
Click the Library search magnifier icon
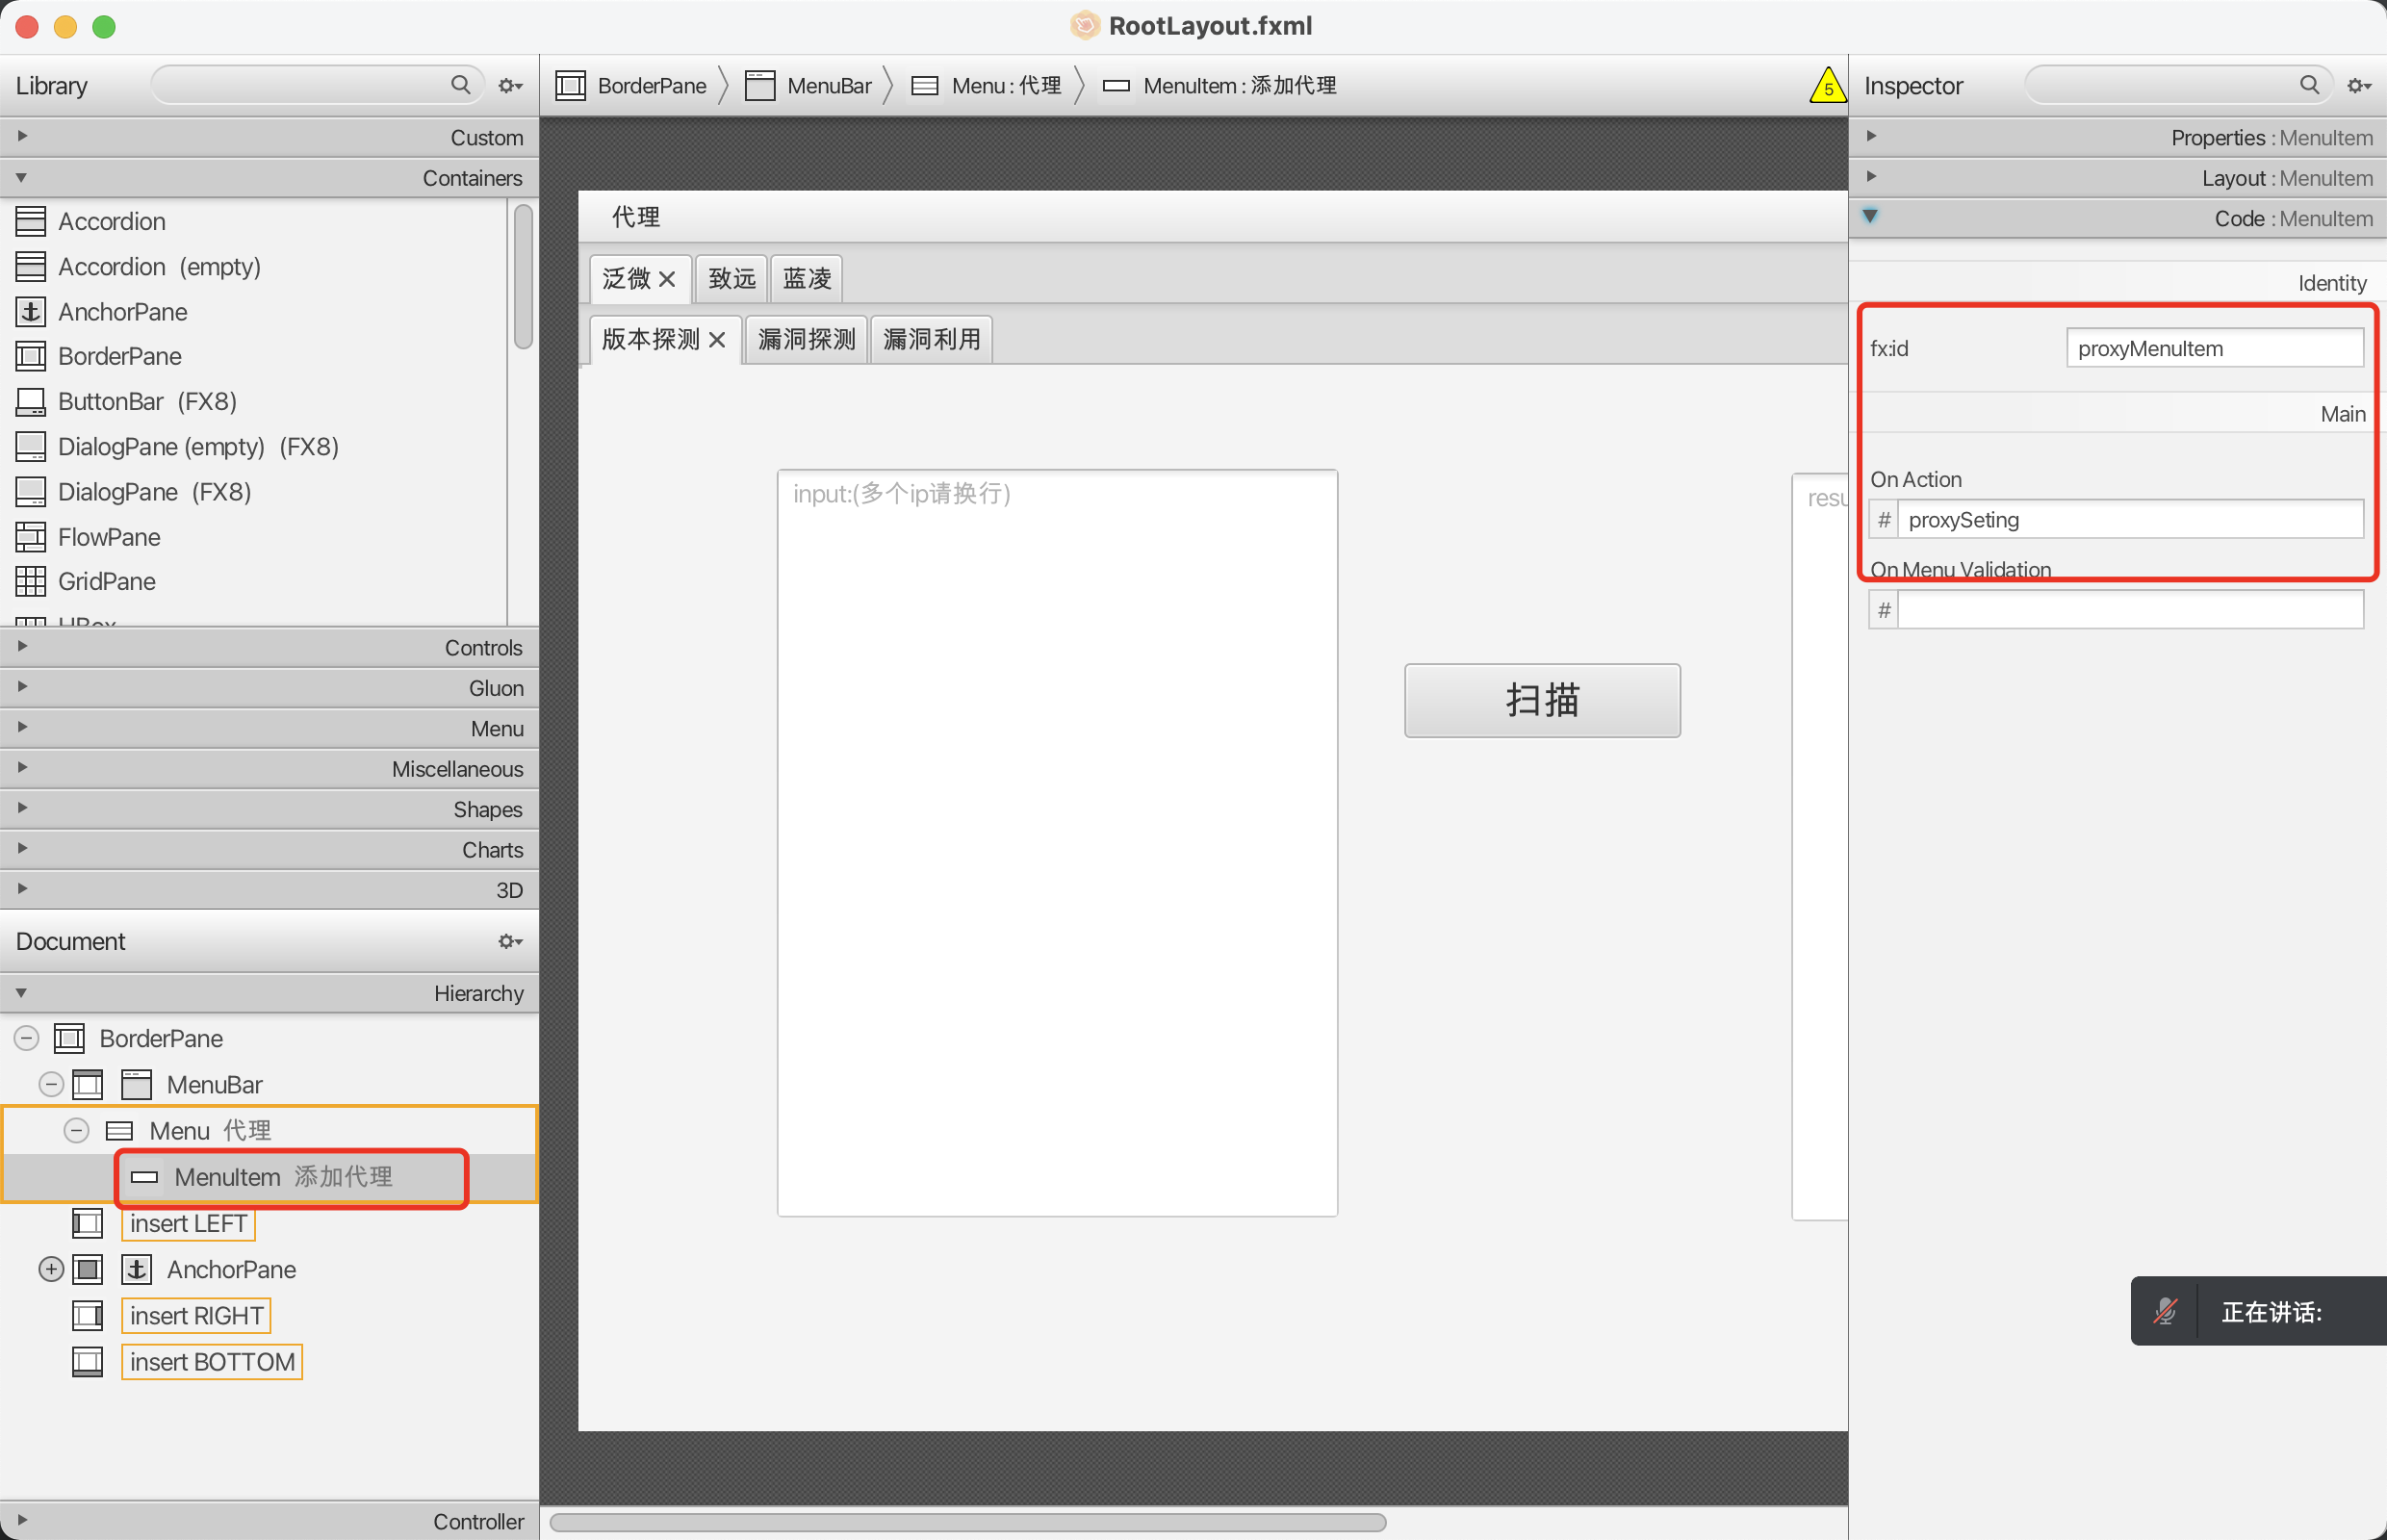click(x=461, y=85)
